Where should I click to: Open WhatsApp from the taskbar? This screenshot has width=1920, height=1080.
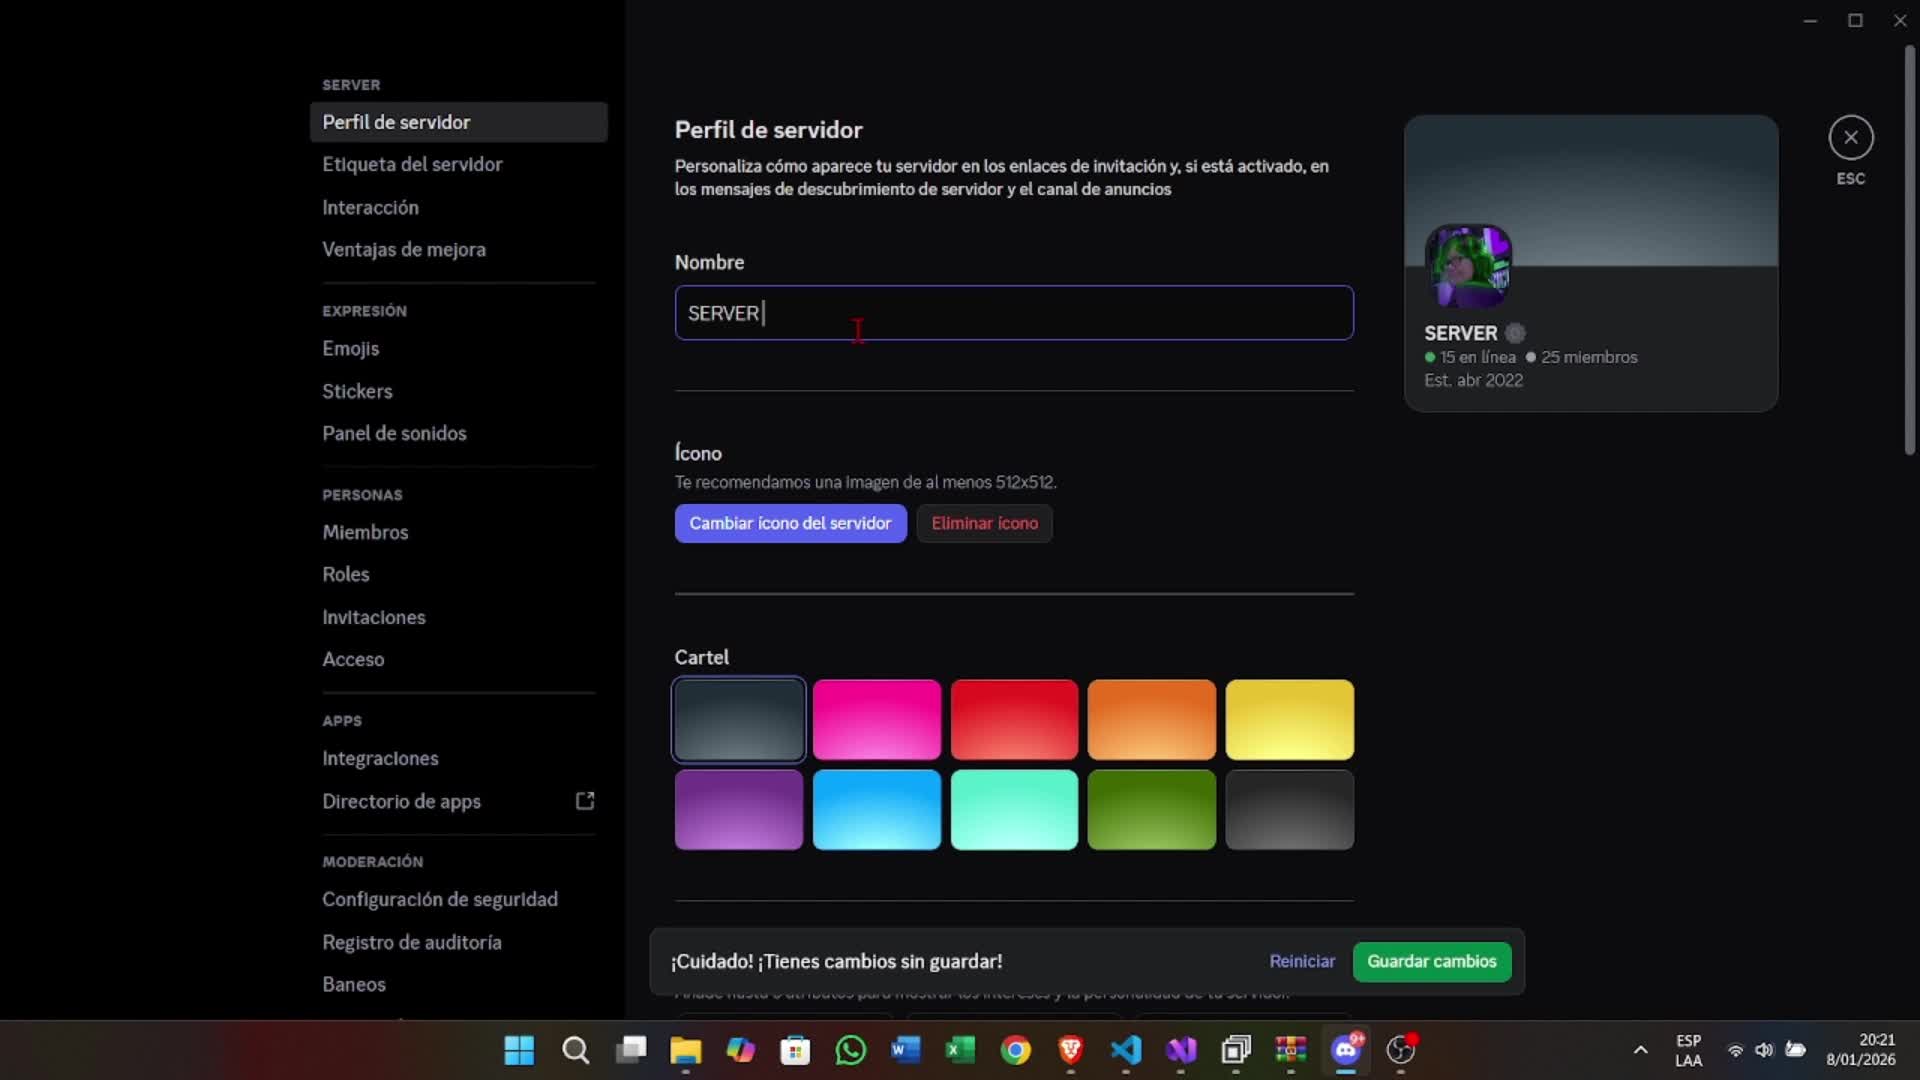[850, 1050]
